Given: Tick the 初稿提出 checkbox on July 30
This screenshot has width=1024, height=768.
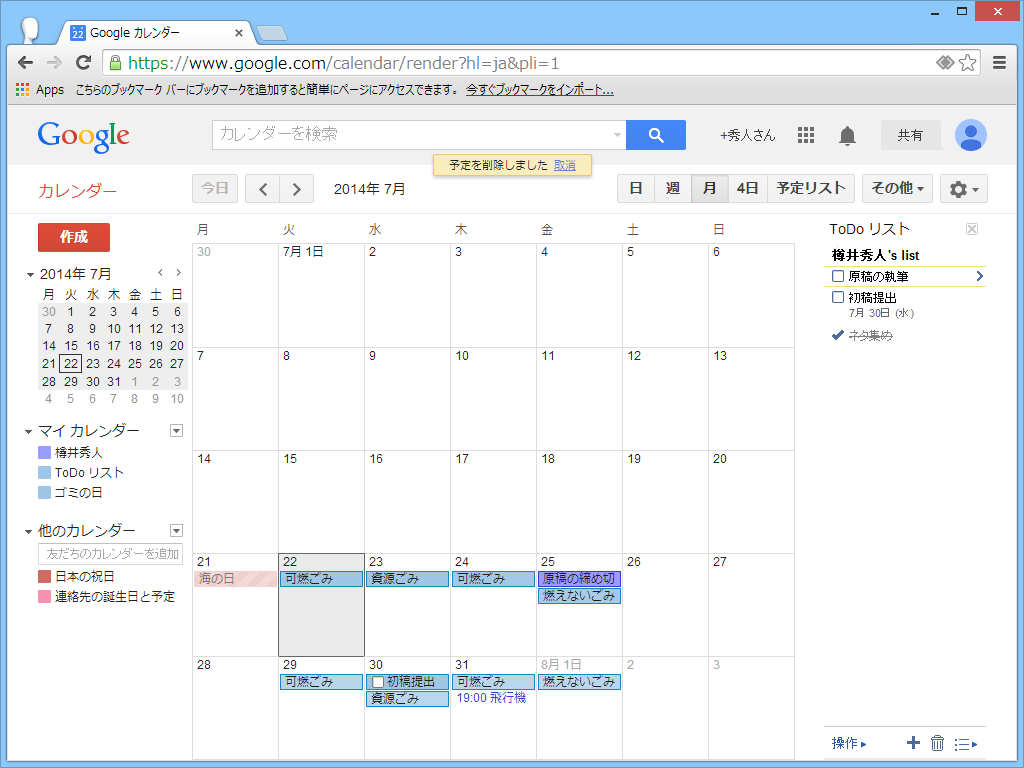Looking at the screenshot, I should pyautogui.click(x=377, y=682).
